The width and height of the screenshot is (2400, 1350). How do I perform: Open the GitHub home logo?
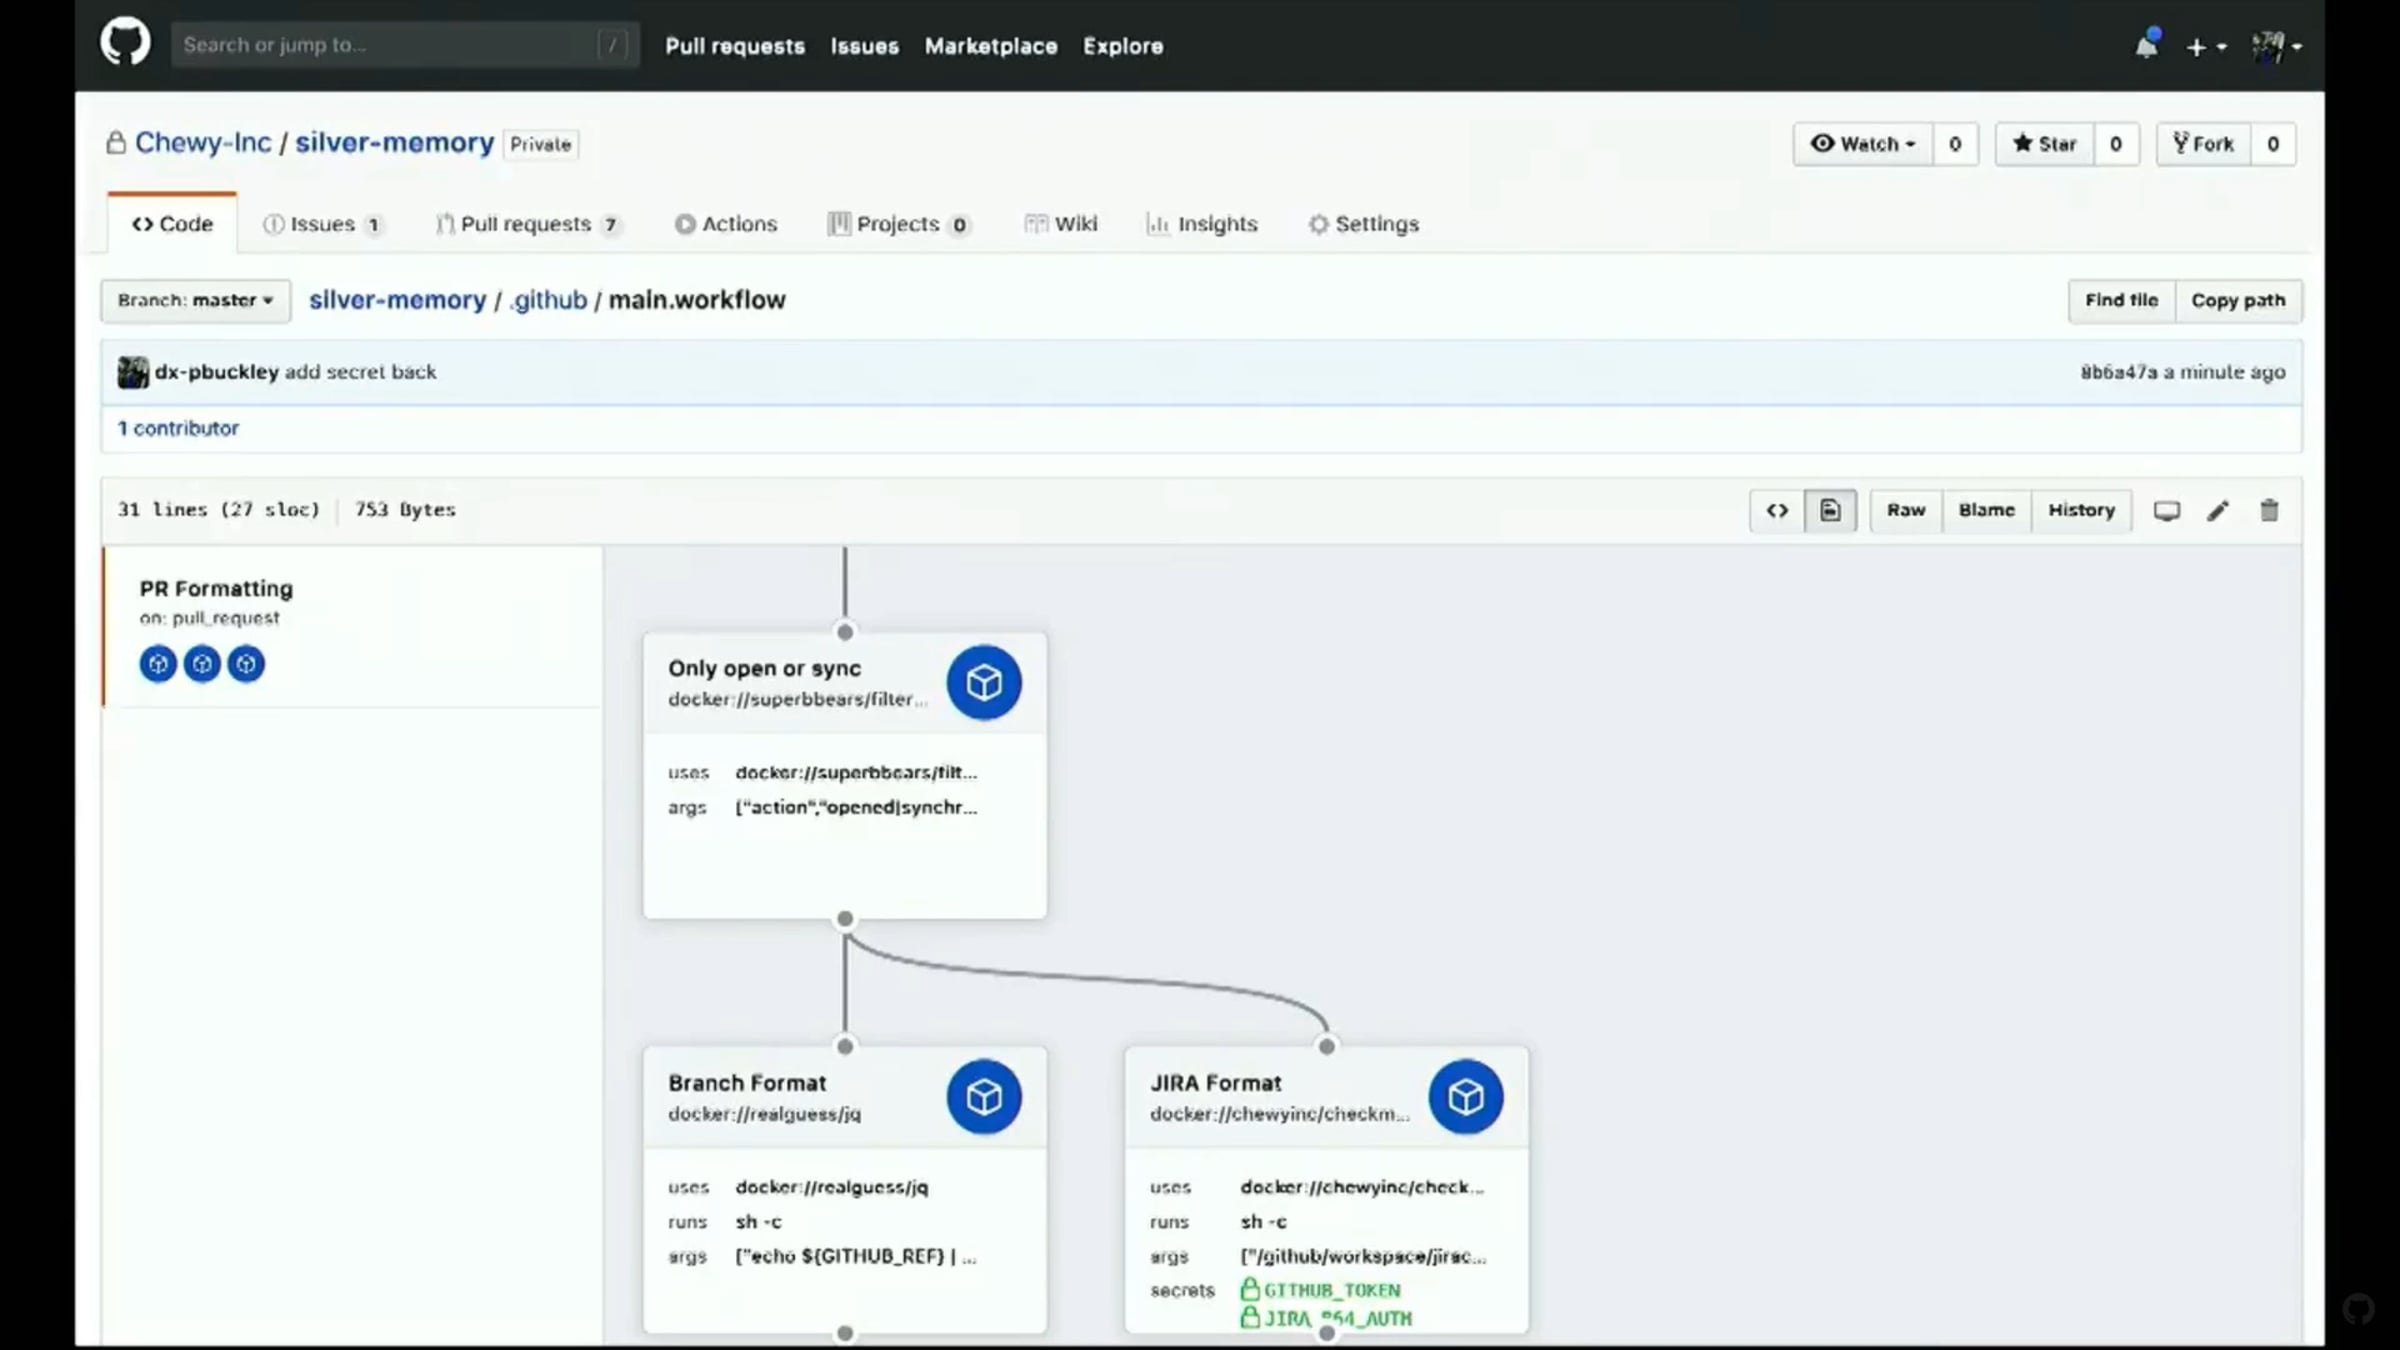point(125,43)
